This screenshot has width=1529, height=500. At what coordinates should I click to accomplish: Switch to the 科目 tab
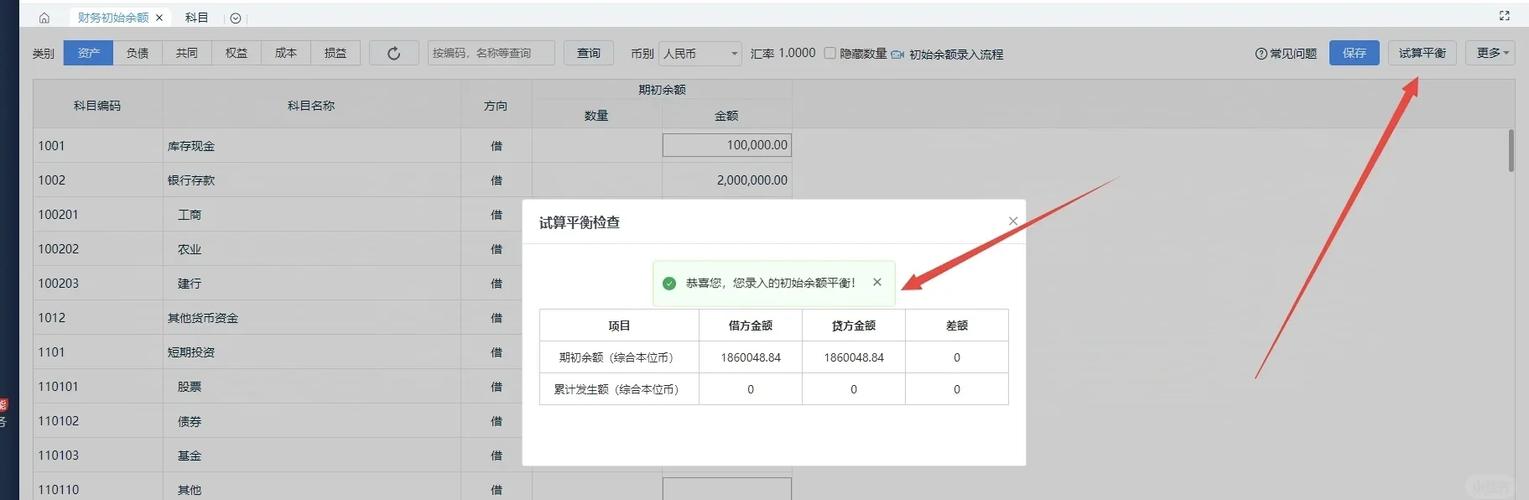click(x=197, y=18)
